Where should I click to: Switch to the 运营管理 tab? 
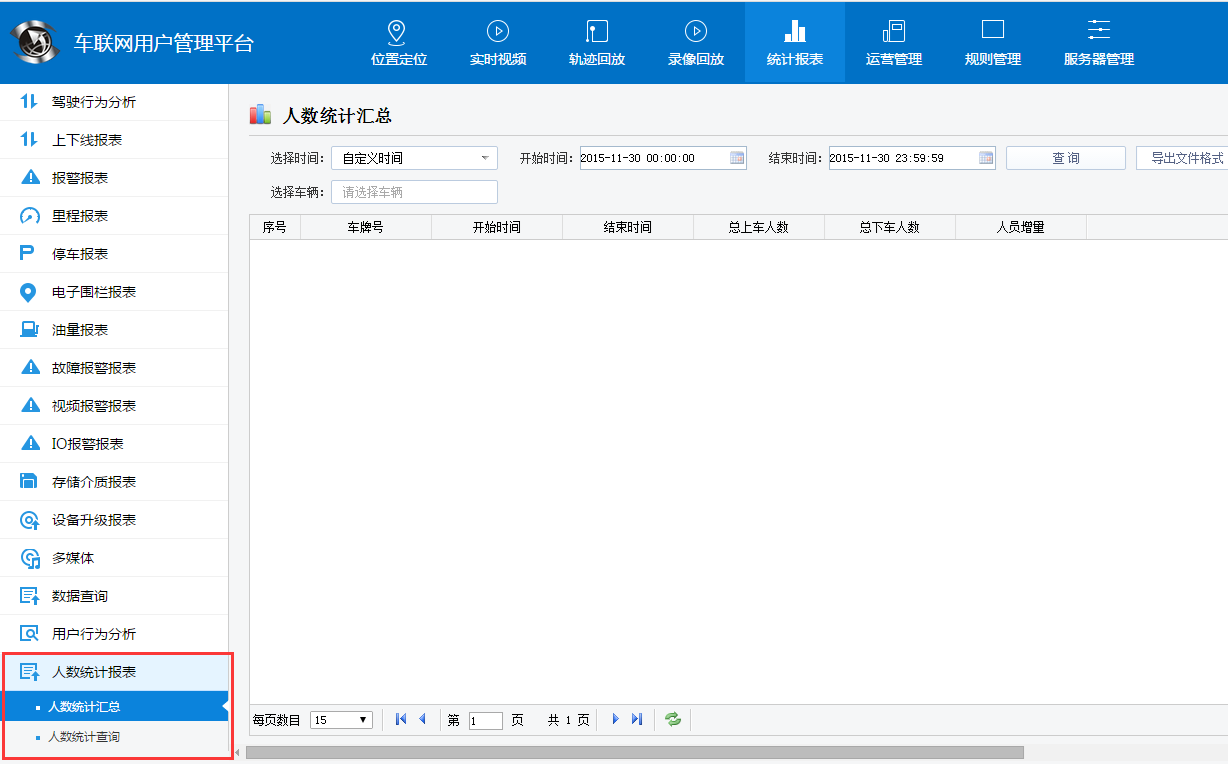893,43
